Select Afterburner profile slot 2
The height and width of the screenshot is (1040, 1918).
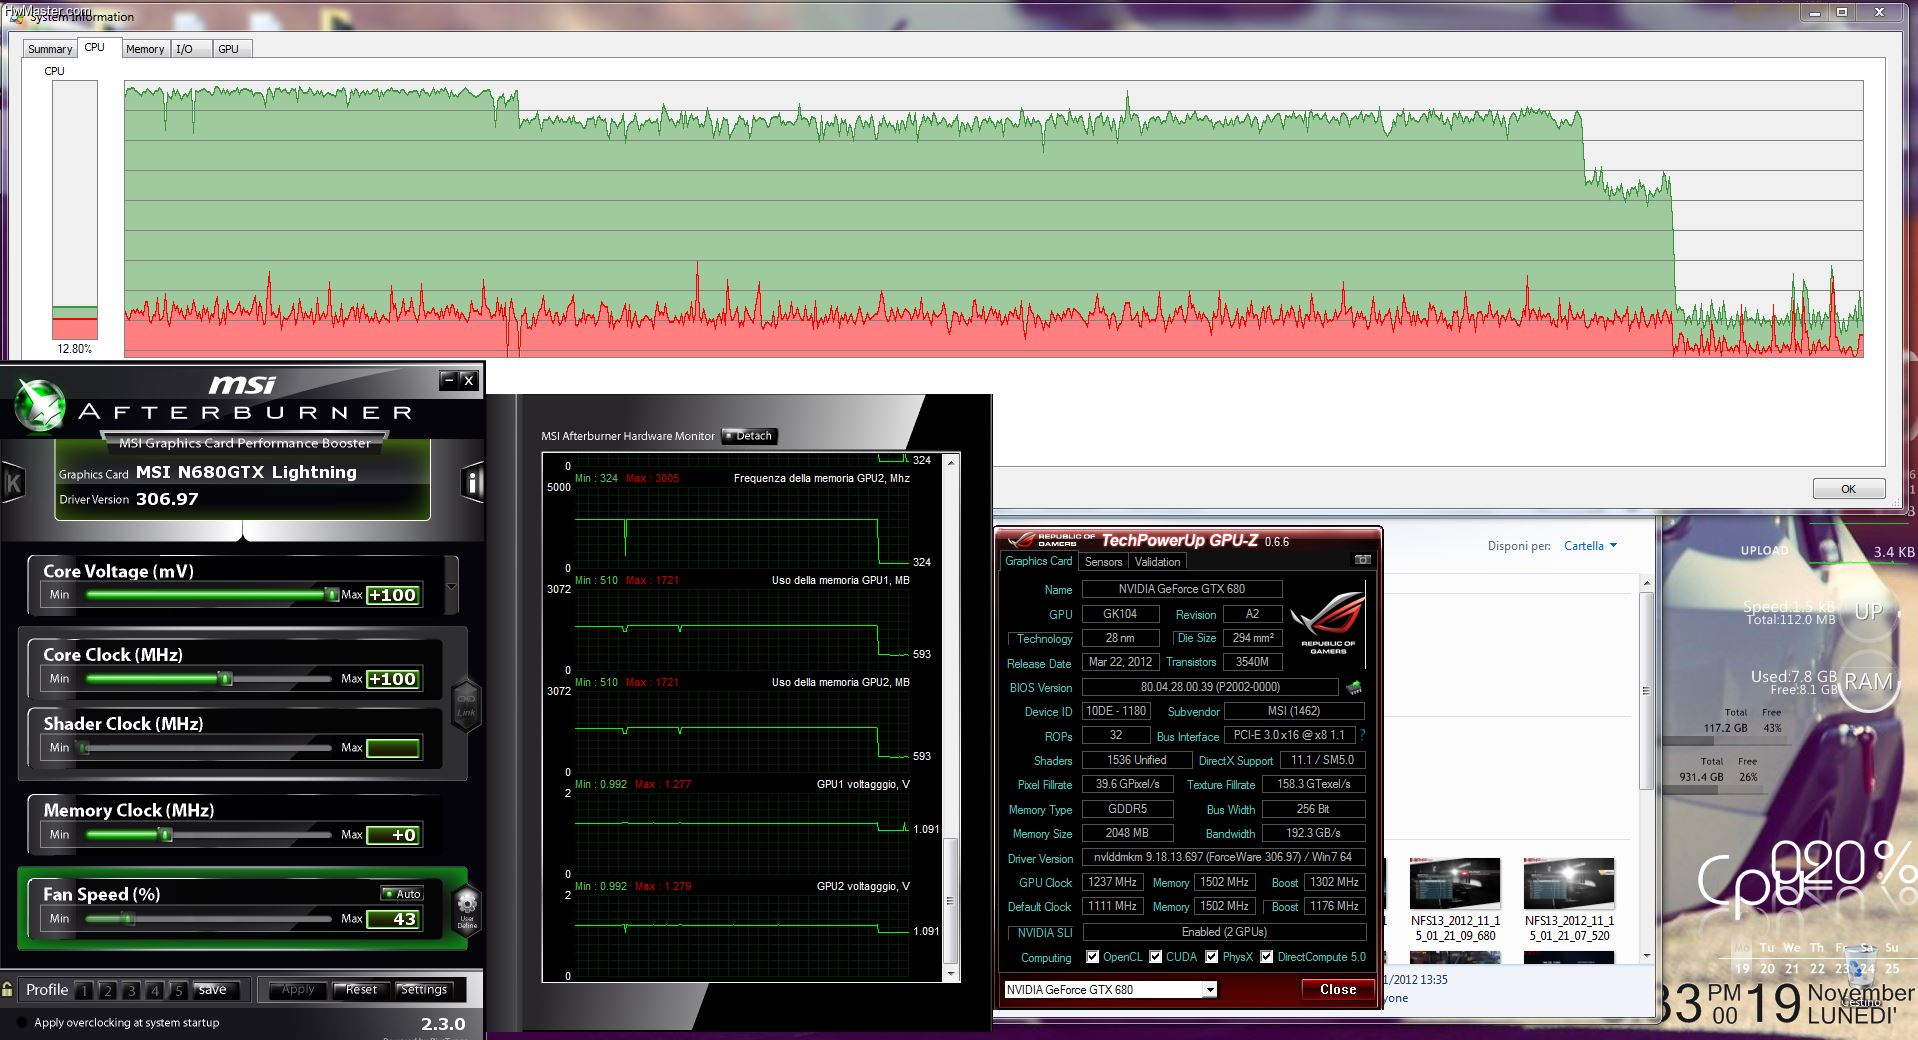107,991
